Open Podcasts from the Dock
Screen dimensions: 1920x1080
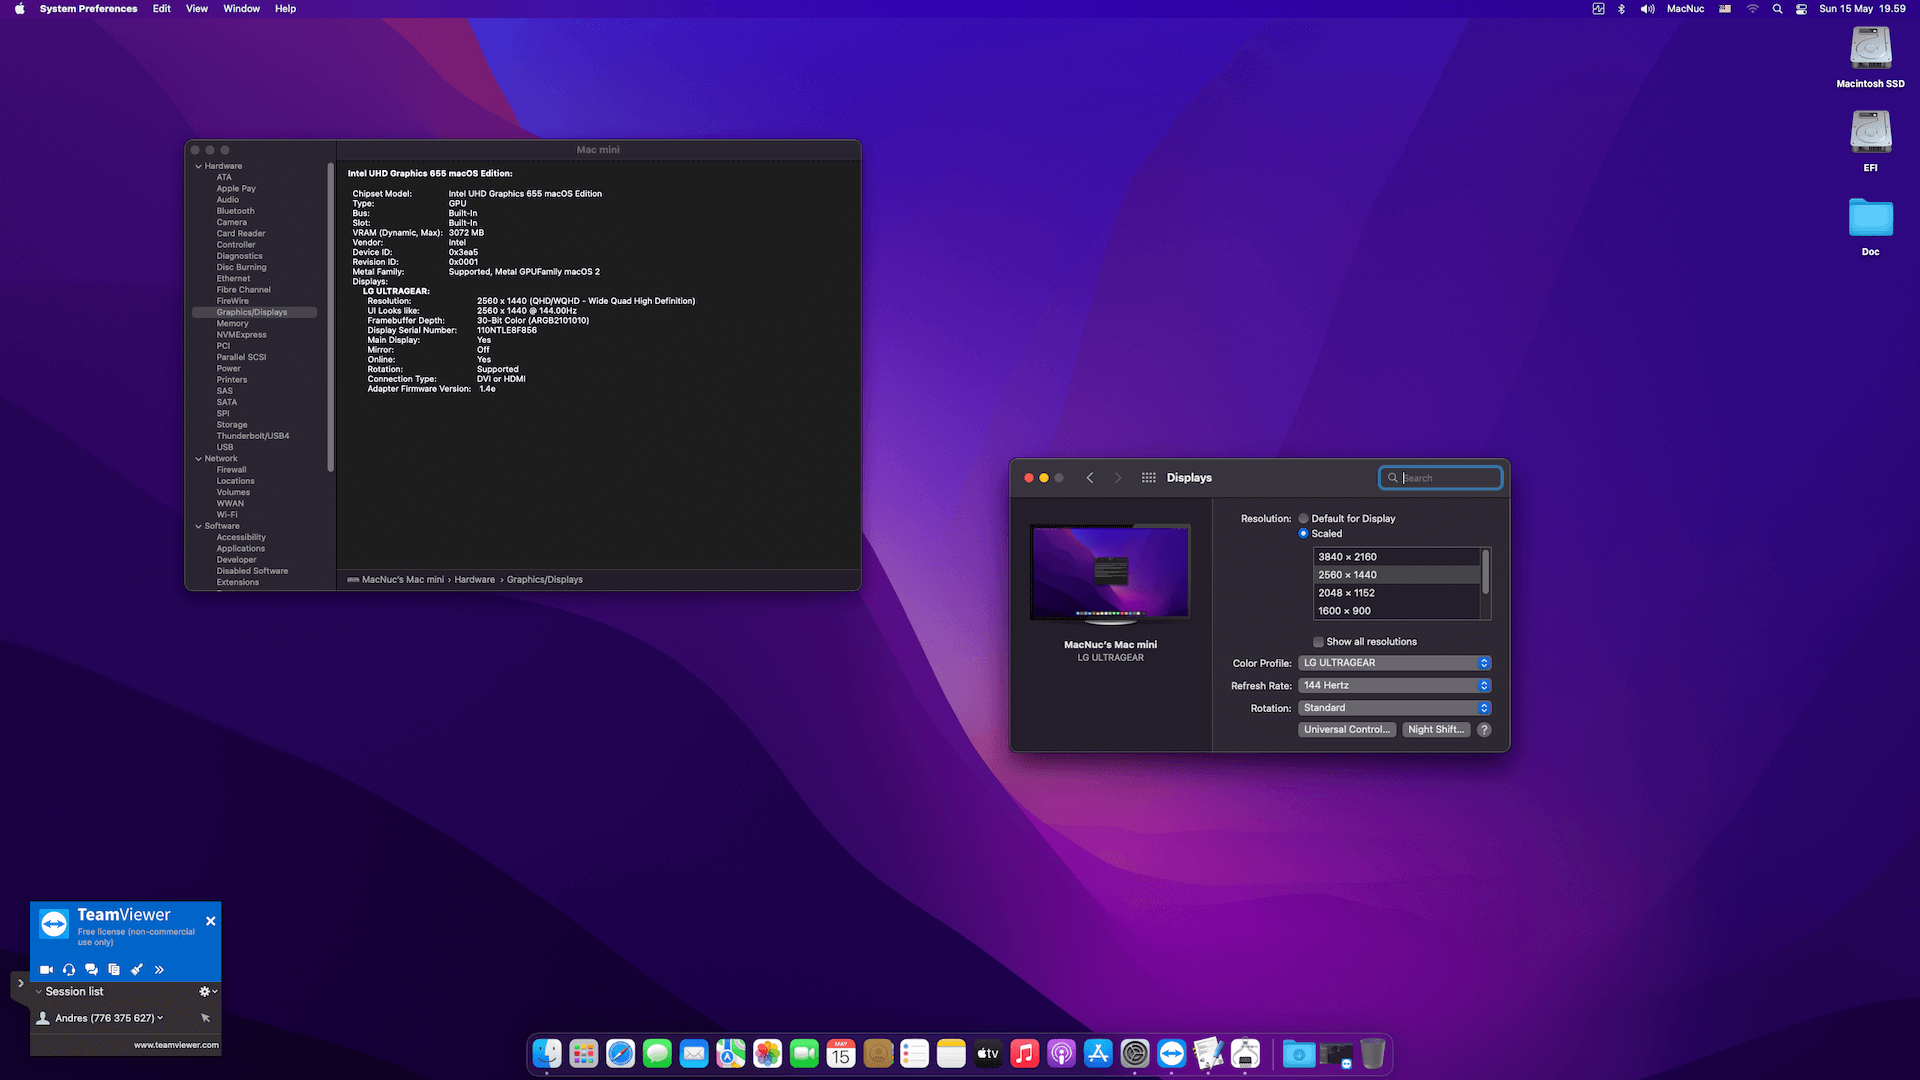[1061, 1053]
